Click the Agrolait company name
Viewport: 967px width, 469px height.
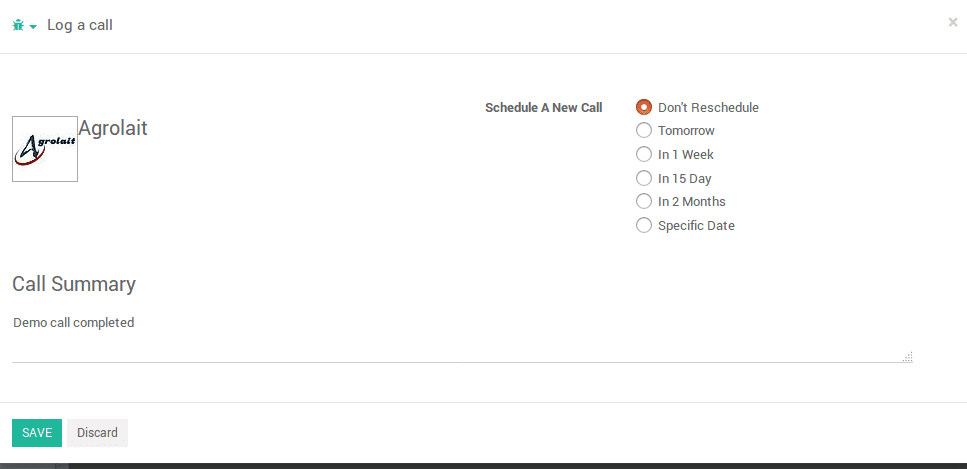113,128
